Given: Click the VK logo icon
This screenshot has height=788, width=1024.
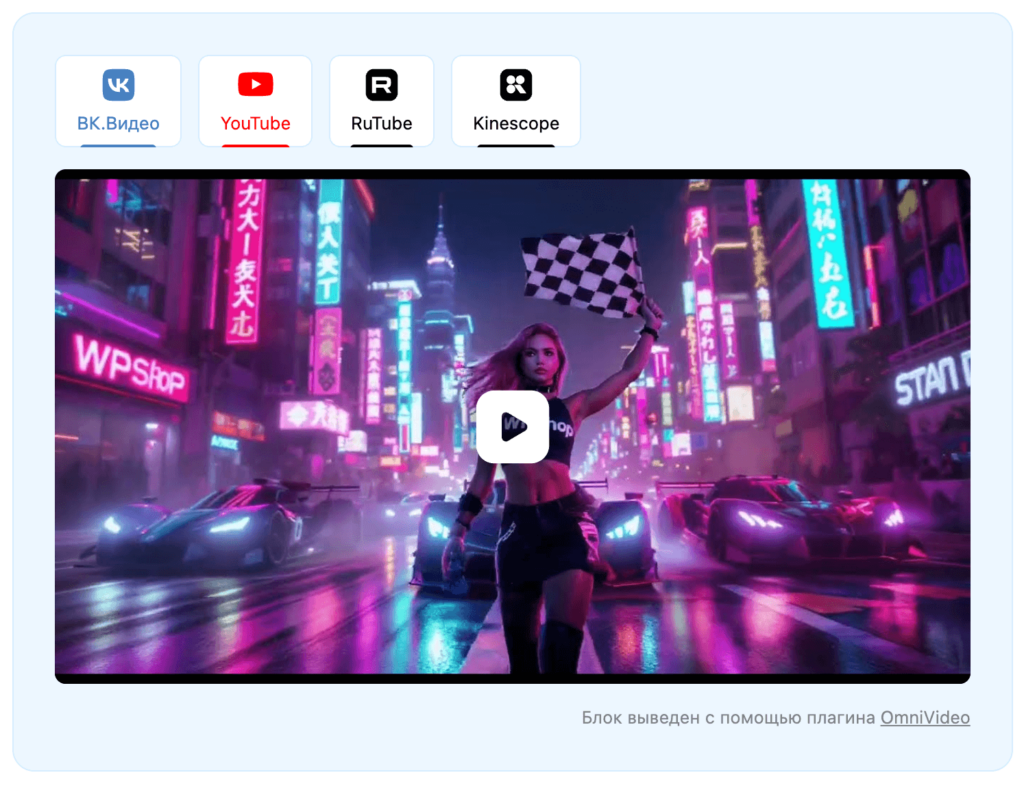Looking at the screenshot, I should [118, 85].
